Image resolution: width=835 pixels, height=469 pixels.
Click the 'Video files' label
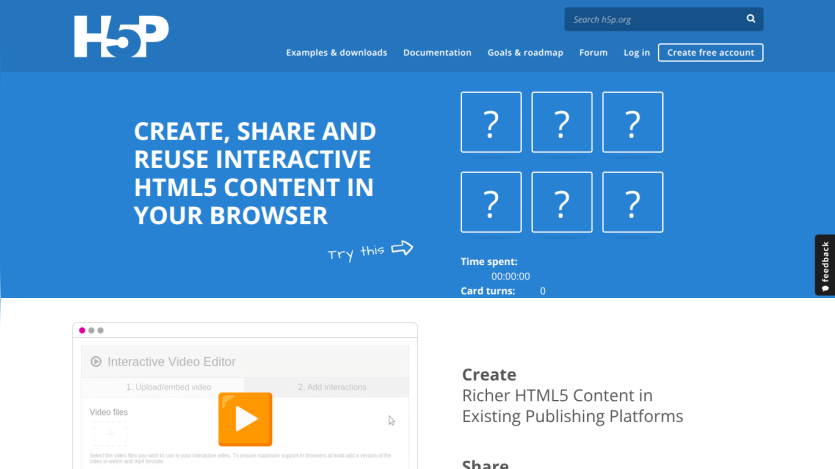(x=109, y=412)
